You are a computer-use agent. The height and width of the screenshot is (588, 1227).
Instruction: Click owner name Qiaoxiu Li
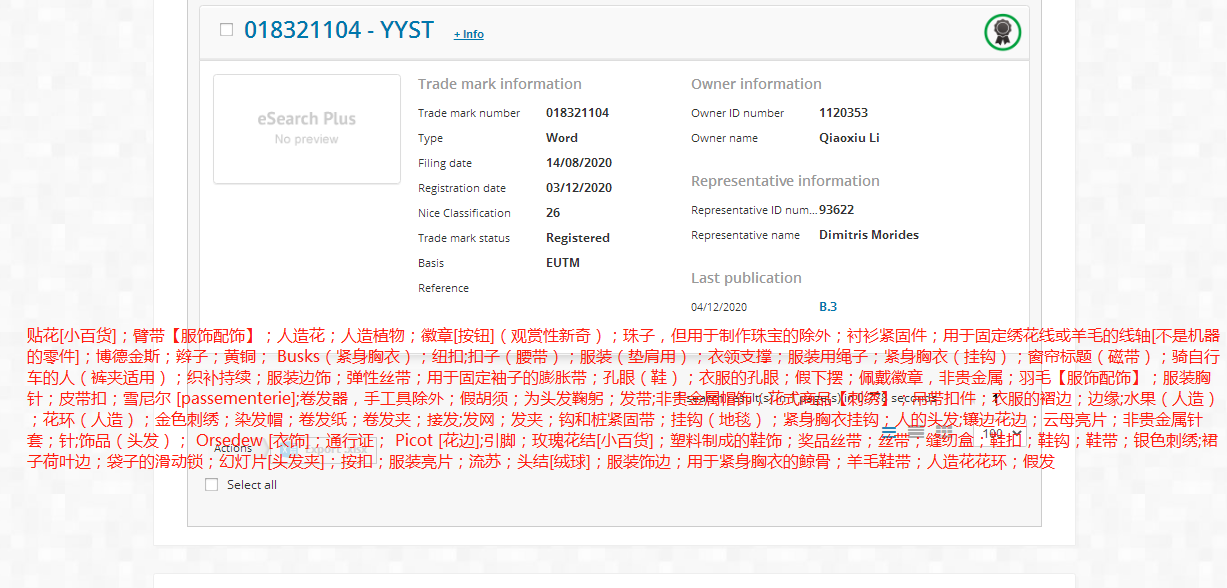[x=849, y=138]
